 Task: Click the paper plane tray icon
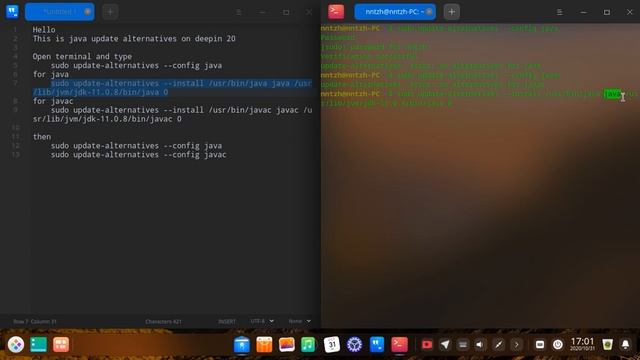(445, 344)
